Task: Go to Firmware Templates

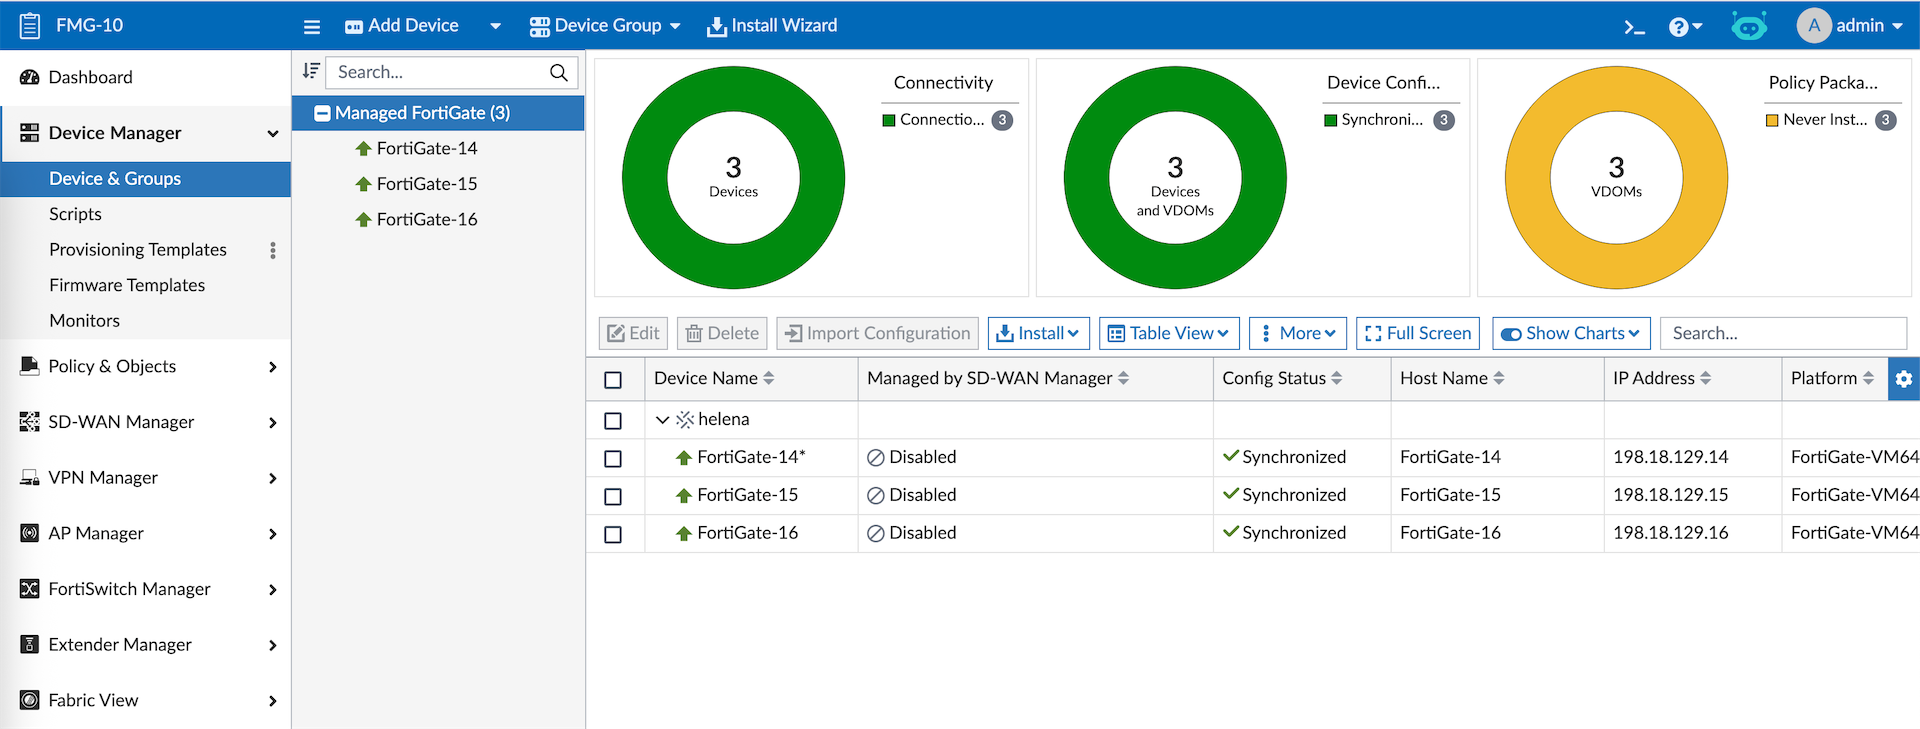Action: point(127,285)
